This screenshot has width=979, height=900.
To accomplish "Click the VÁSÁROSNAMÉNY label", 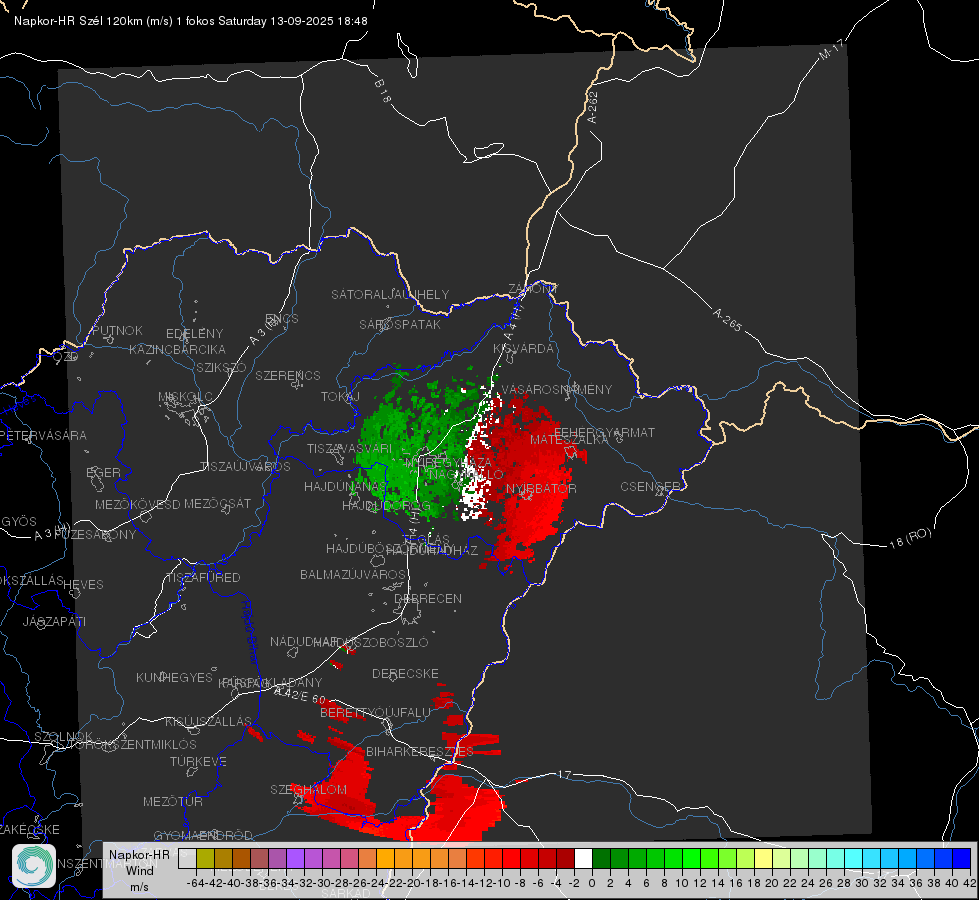I will 557,389.
